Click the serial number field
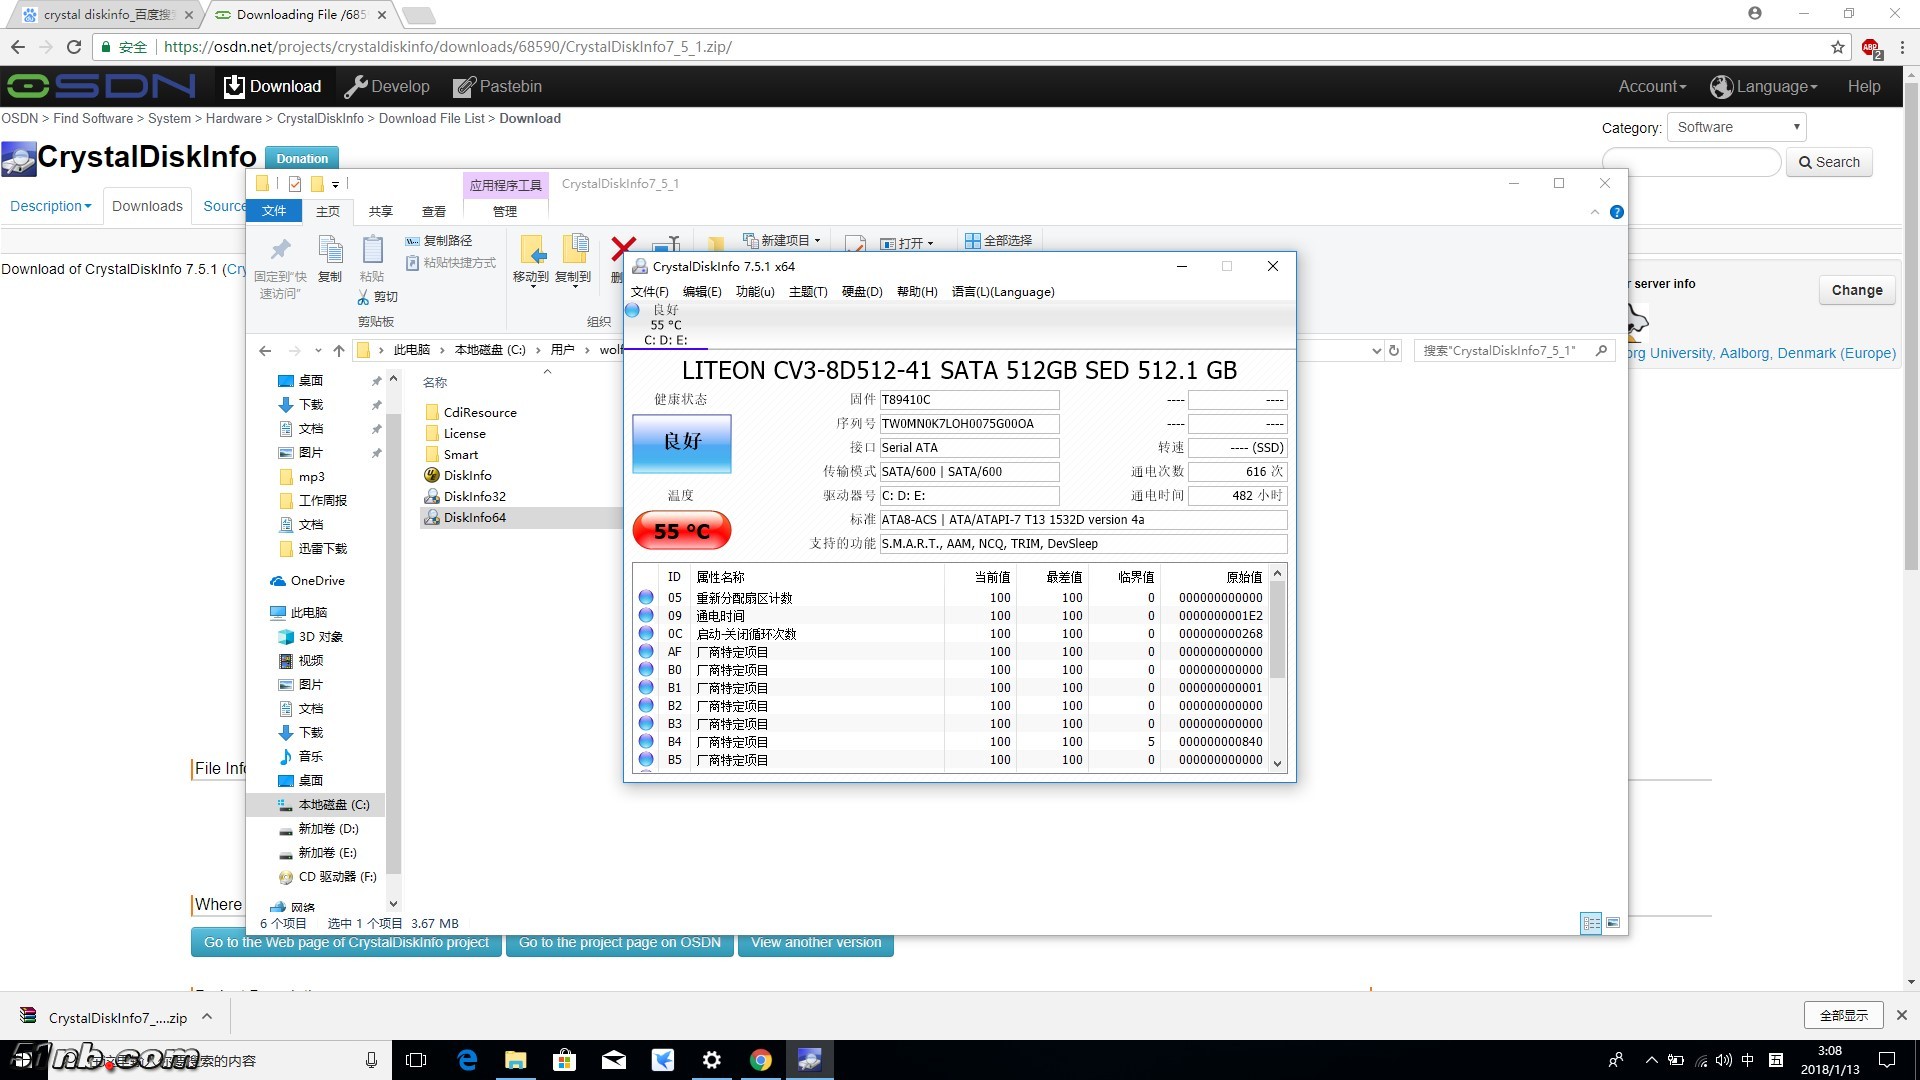 click(x=969, y=424)
